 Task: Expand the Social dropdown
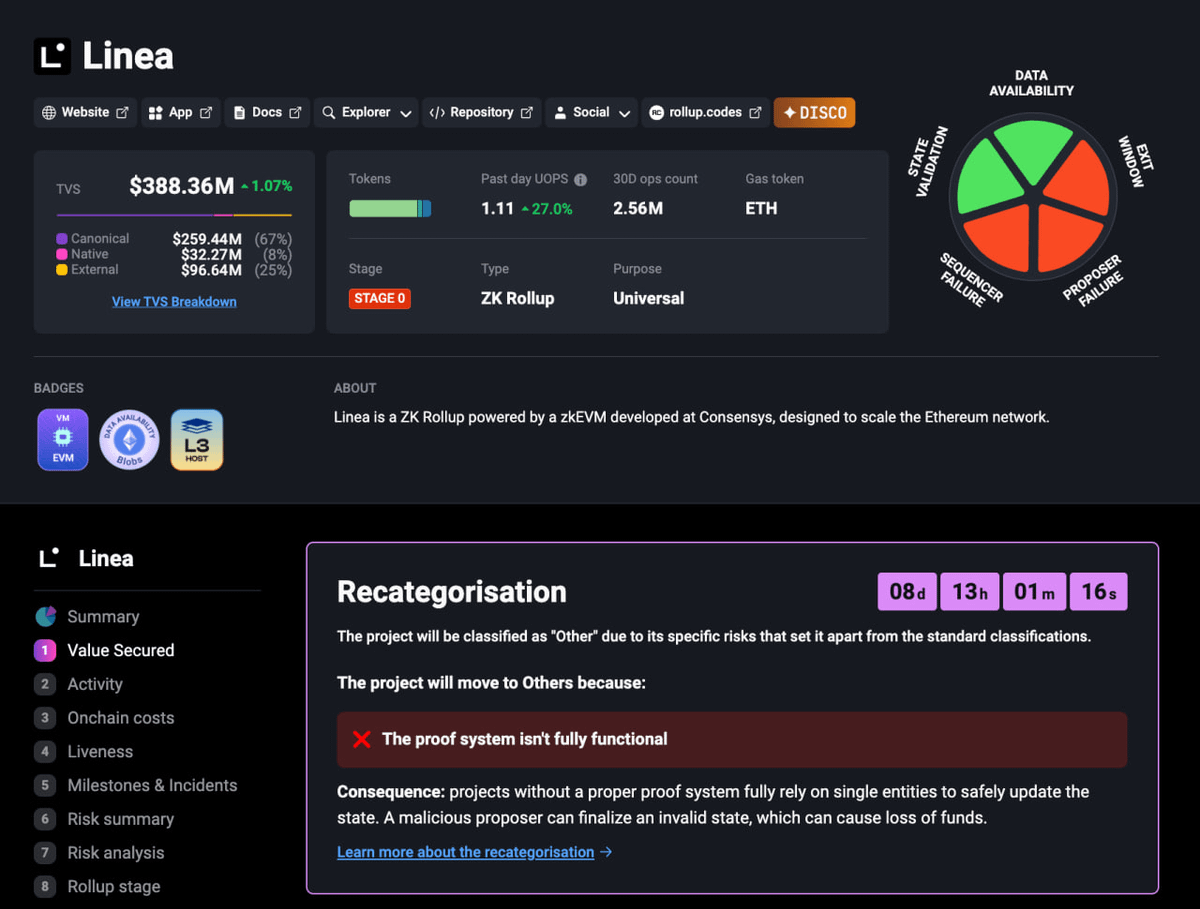[x=592, y=113]
